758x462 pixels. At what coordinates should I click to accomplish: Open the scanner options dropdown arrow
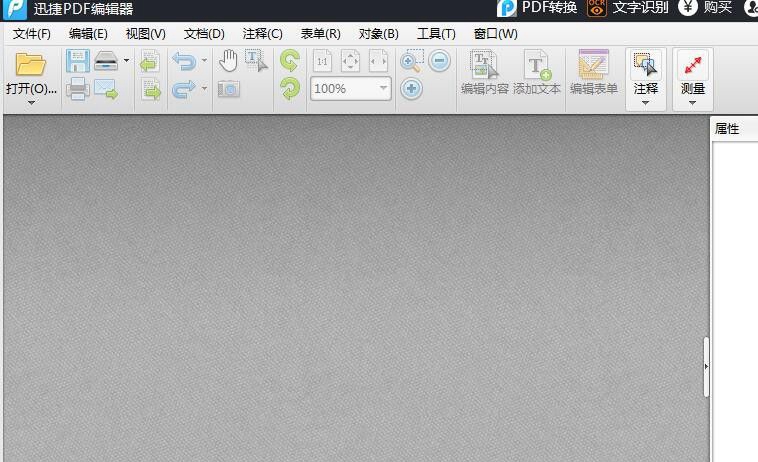coord(126,61)
